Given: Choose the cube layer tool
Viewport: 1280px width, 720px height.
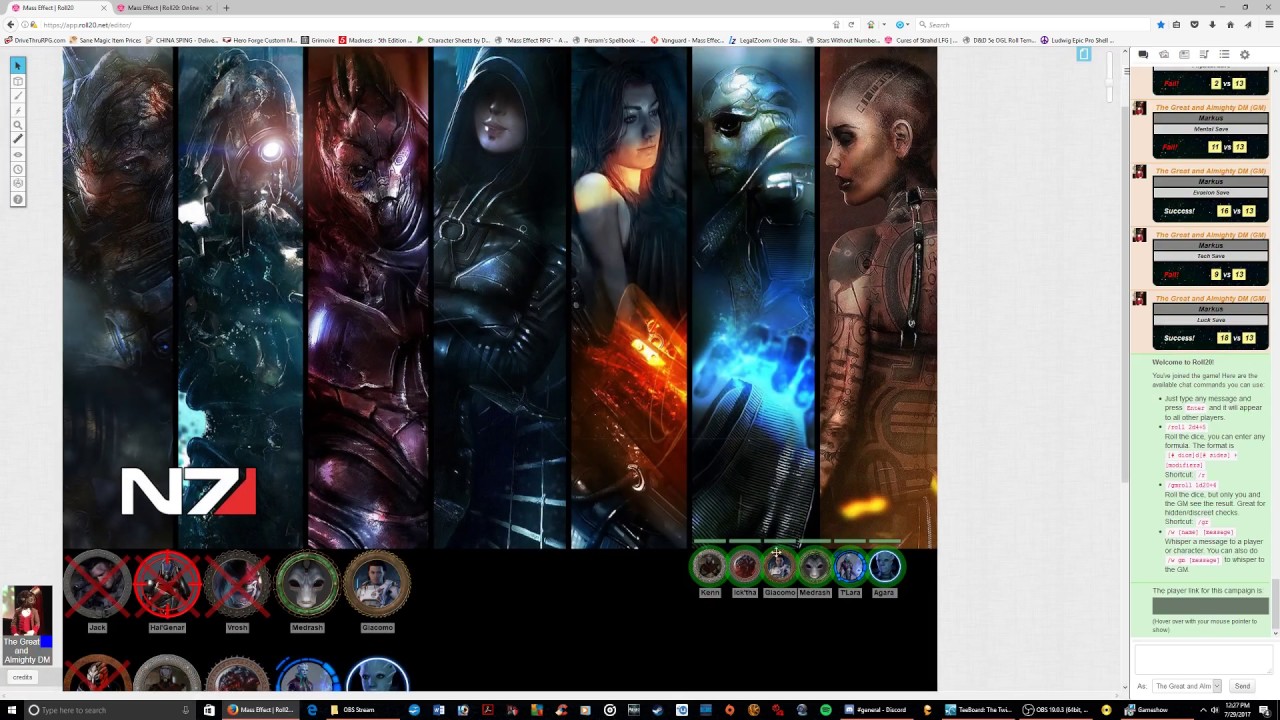Looking at the screenshot, I should tap(18, 81).
